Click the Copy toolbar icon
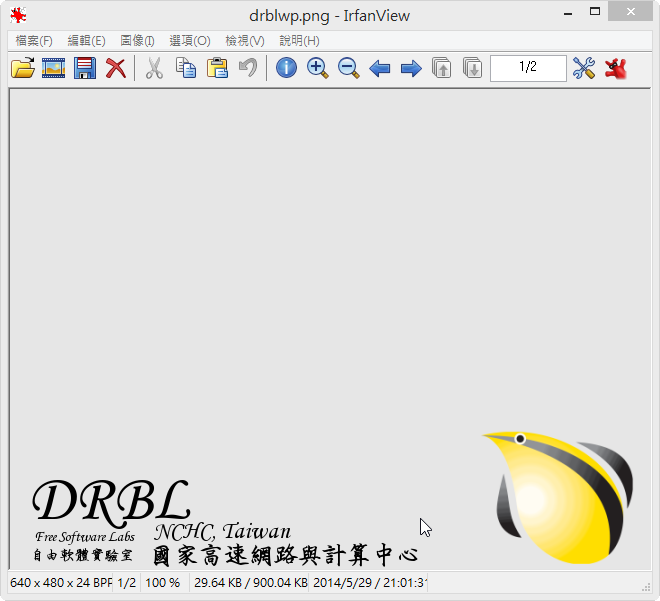 [185, 68]
